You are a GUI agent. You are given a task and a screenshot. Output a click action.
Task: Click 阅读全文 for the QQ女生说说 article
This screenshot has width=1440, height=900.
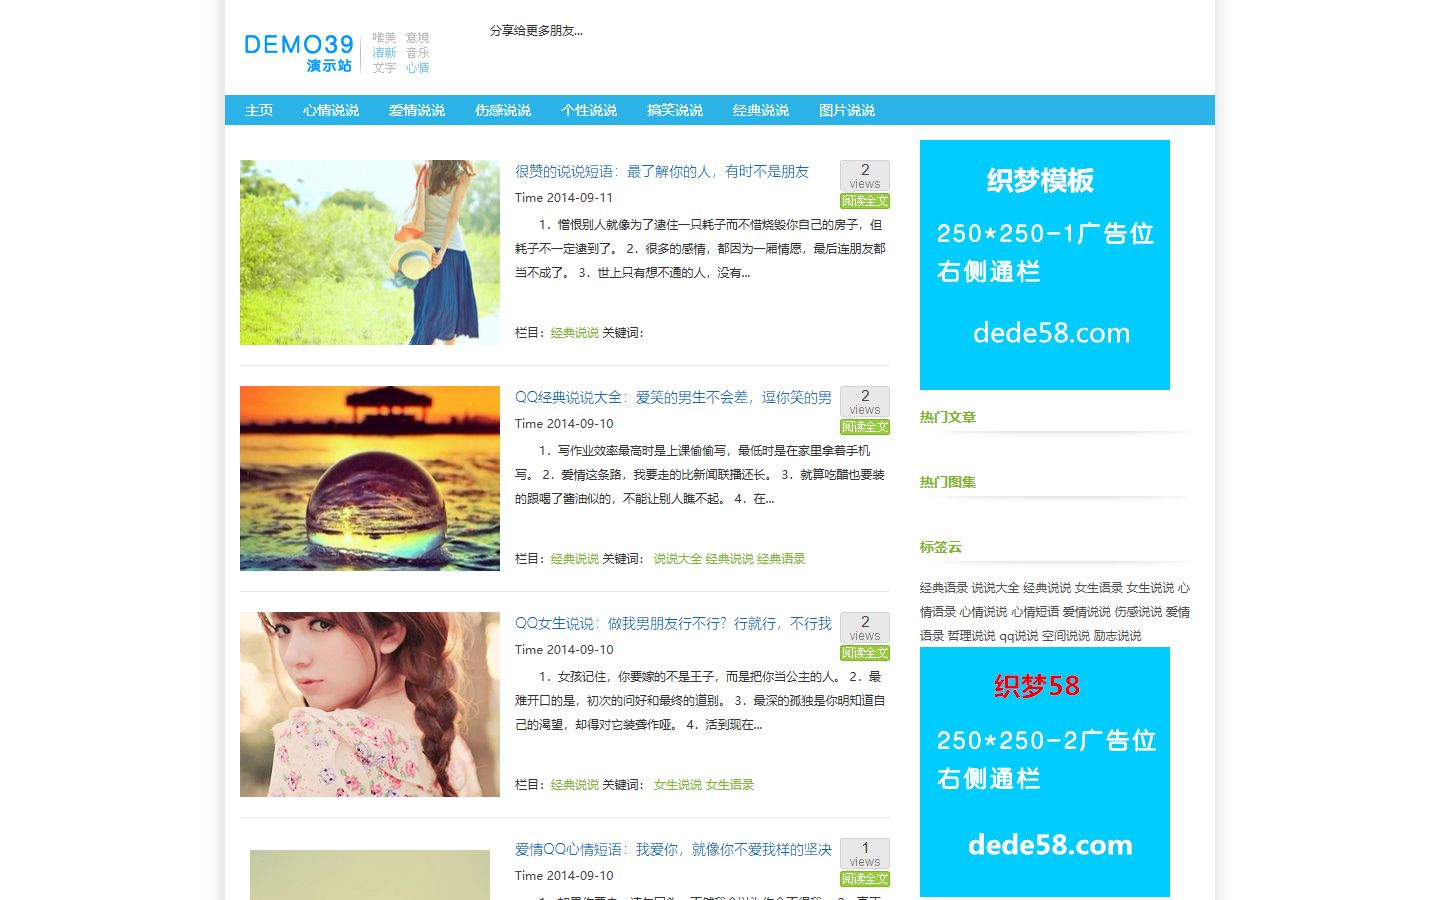coord(865,653)
